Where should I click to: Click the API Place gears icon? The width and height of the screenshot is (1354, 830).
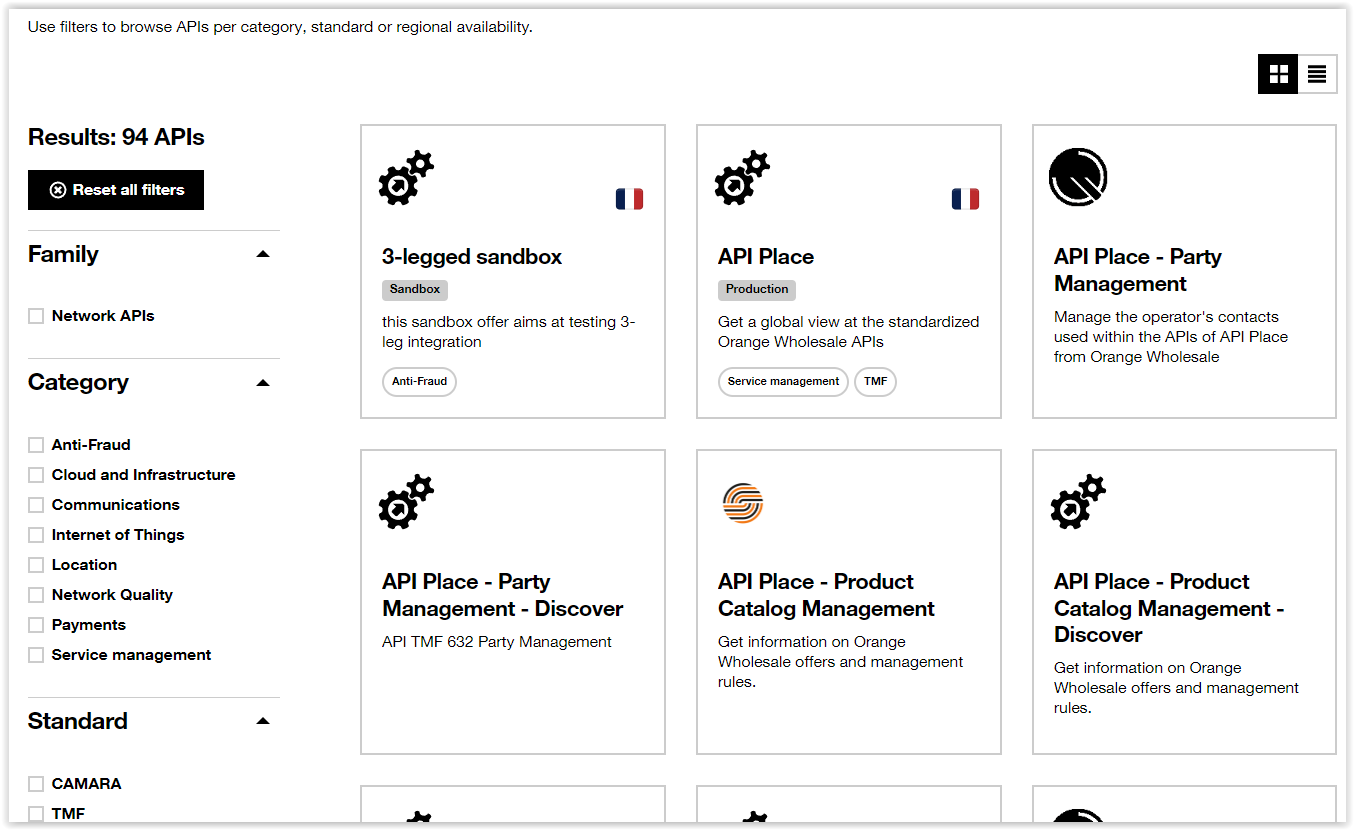[742, 179]
